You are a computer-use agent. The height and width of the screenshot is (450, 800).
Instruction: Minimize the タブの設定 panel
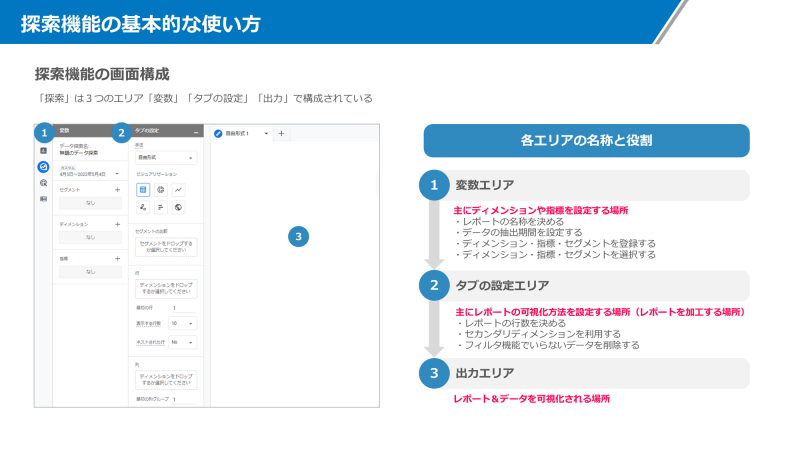pos(195,131)
